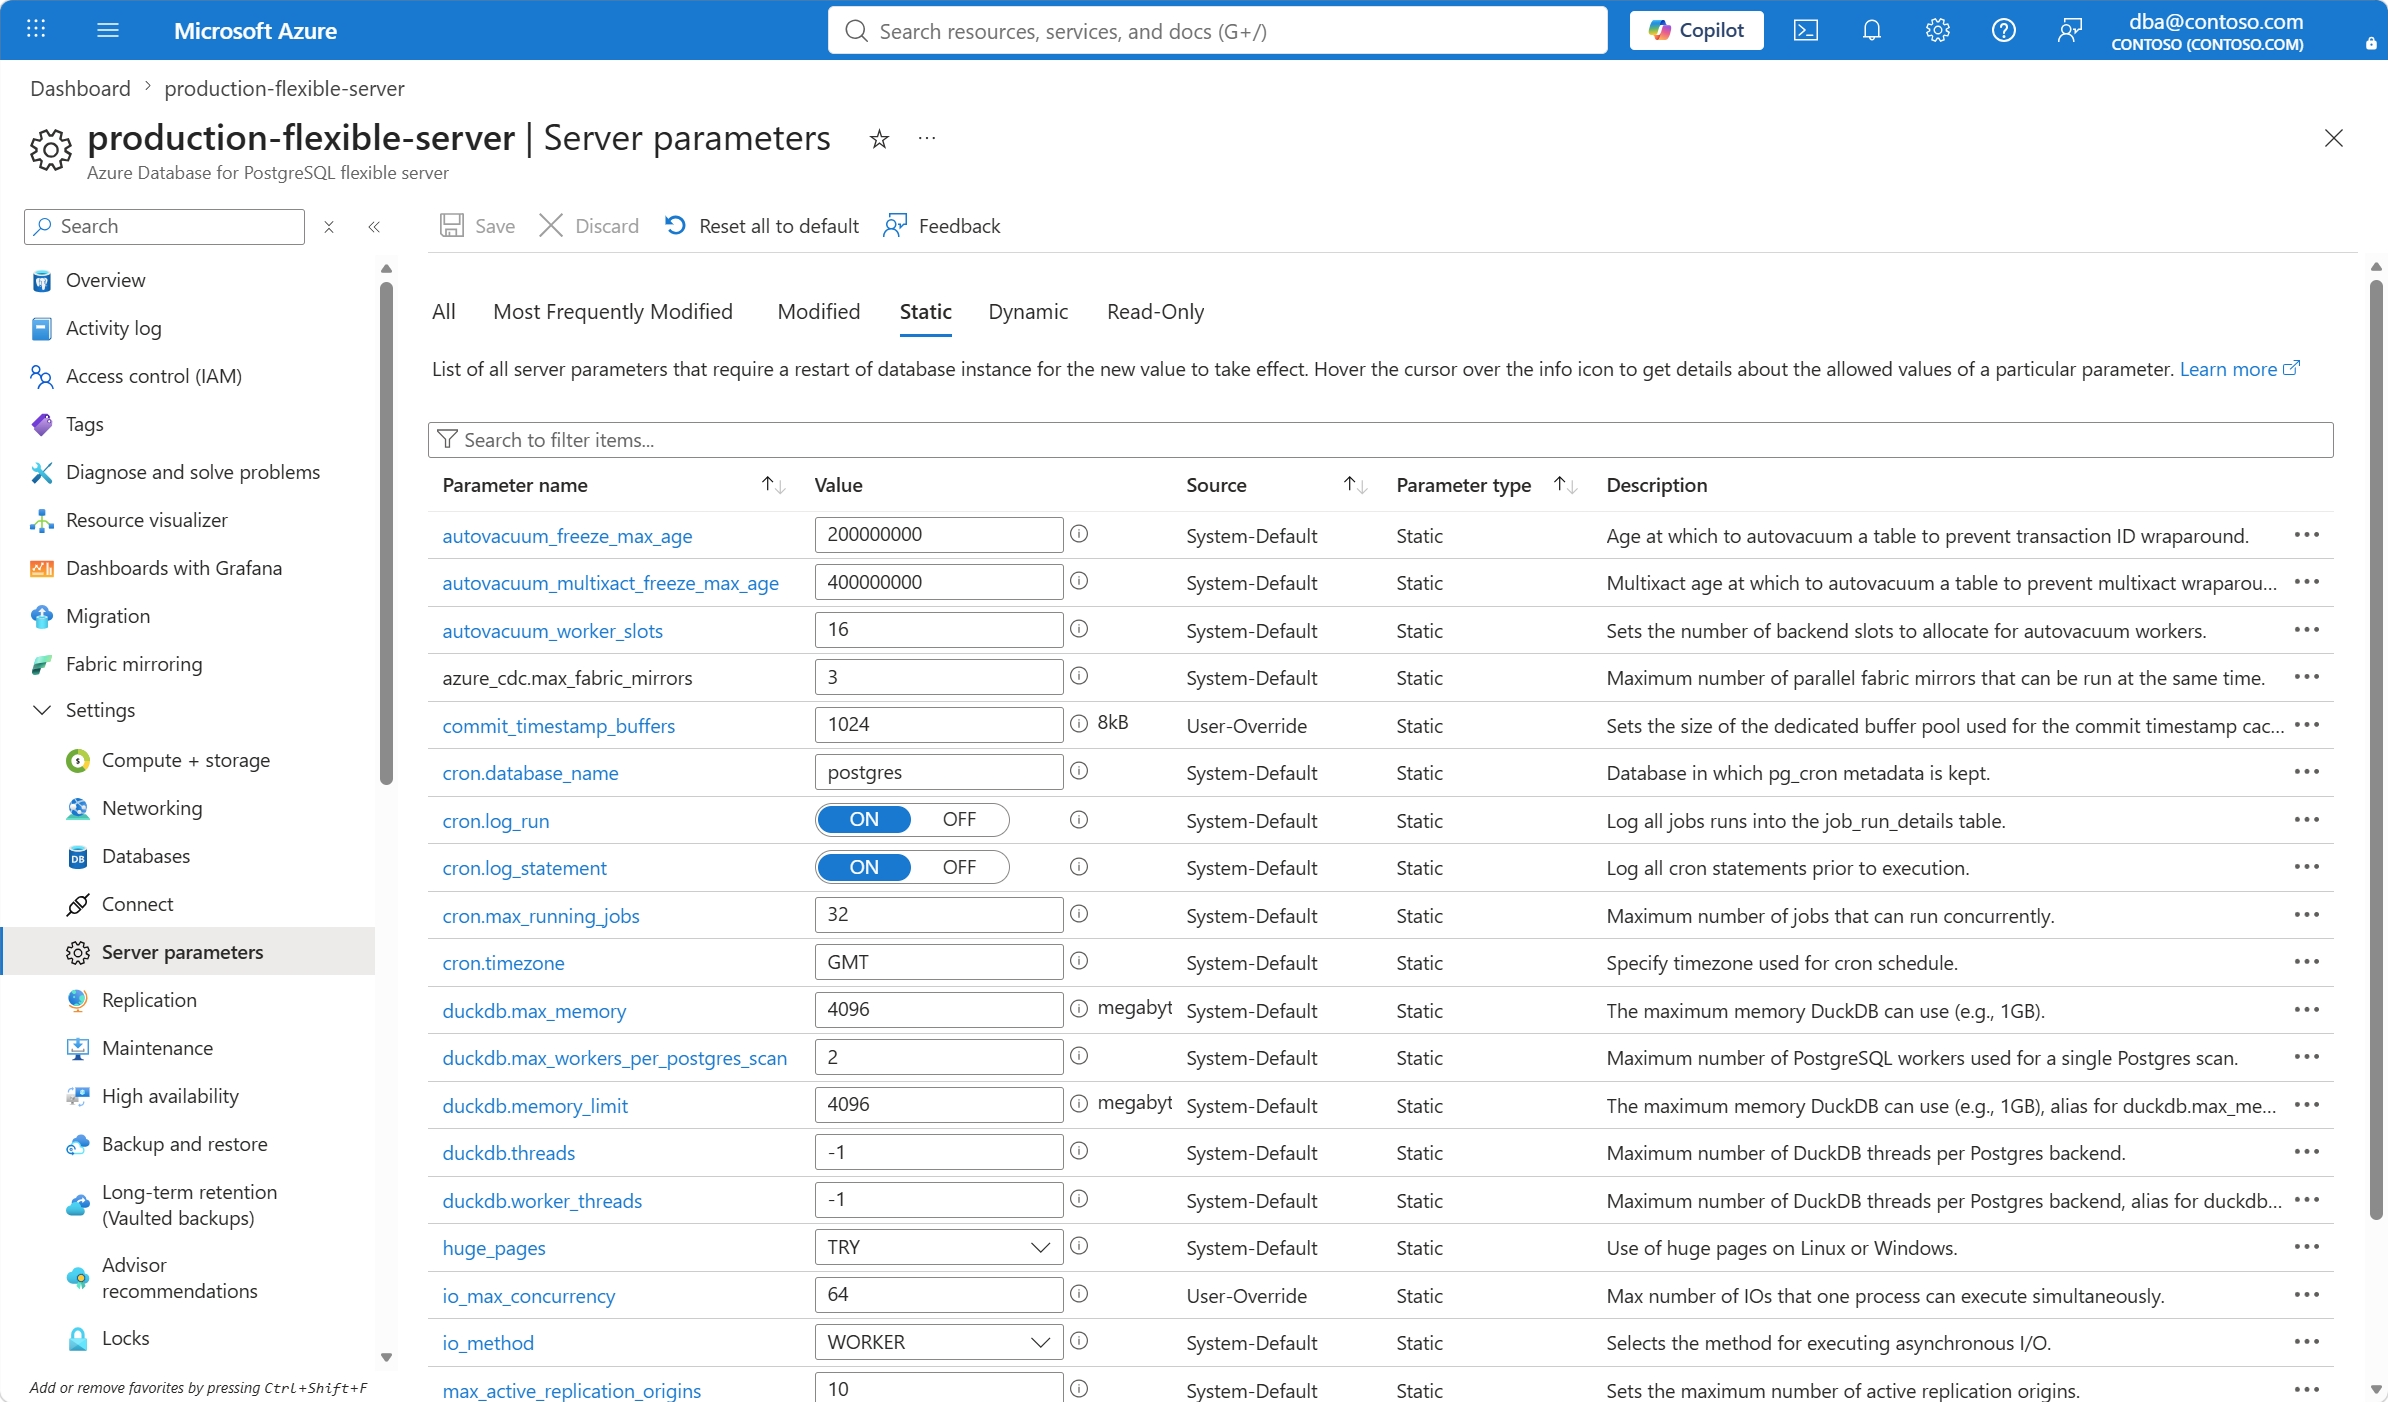This screenshot has height=1402, width=2388.
Task: Click the info icon for io_max_concurrency
Action: [x=1079, y=1294]
